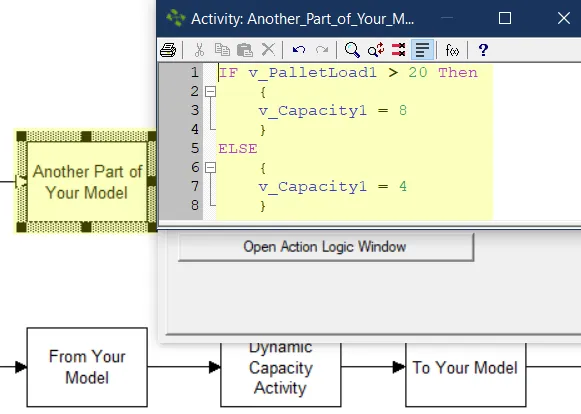Open the f(x) expression builder
The height and width of the screenshot is (414, 581).
[x=452, y=50]
